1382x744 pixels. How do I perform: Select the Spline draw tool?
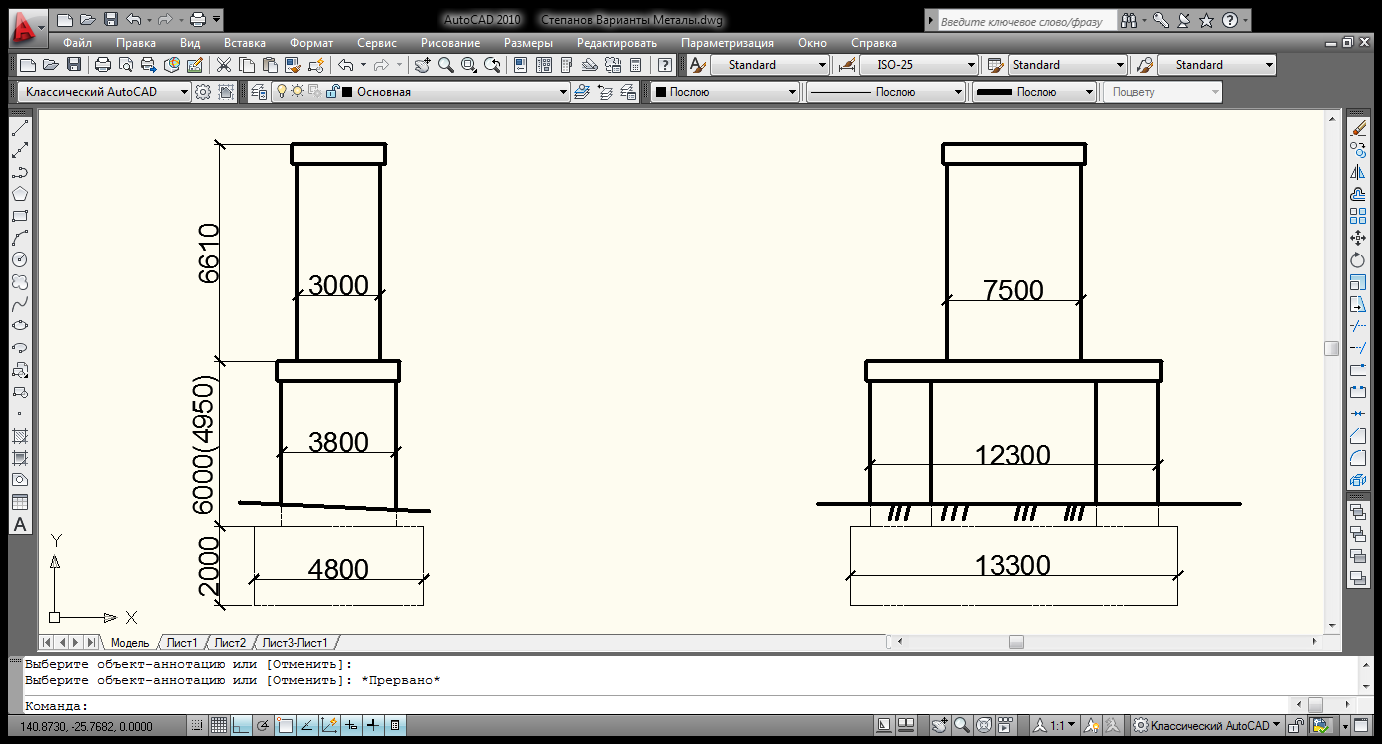[x=19, y=303]
